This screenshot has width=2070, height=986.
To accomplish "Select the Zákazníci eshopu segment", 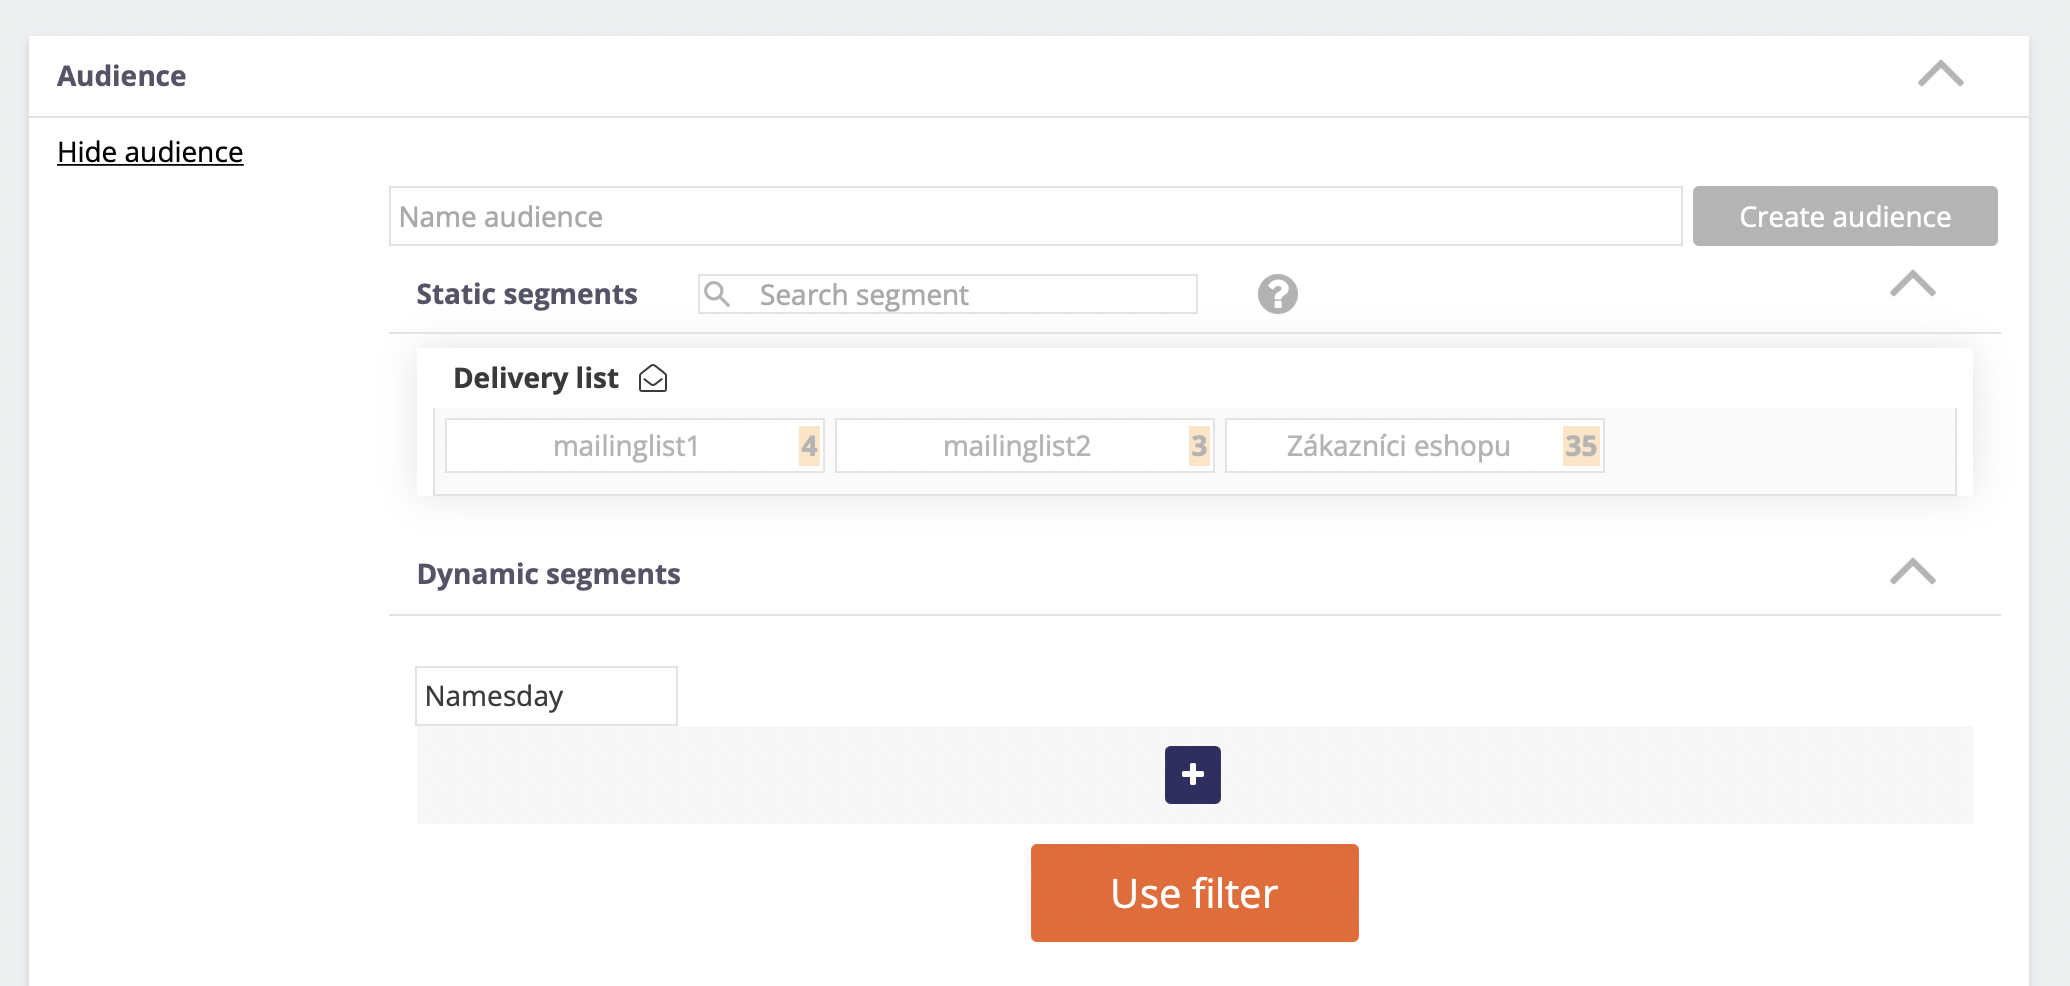I will pos(1415,446).
